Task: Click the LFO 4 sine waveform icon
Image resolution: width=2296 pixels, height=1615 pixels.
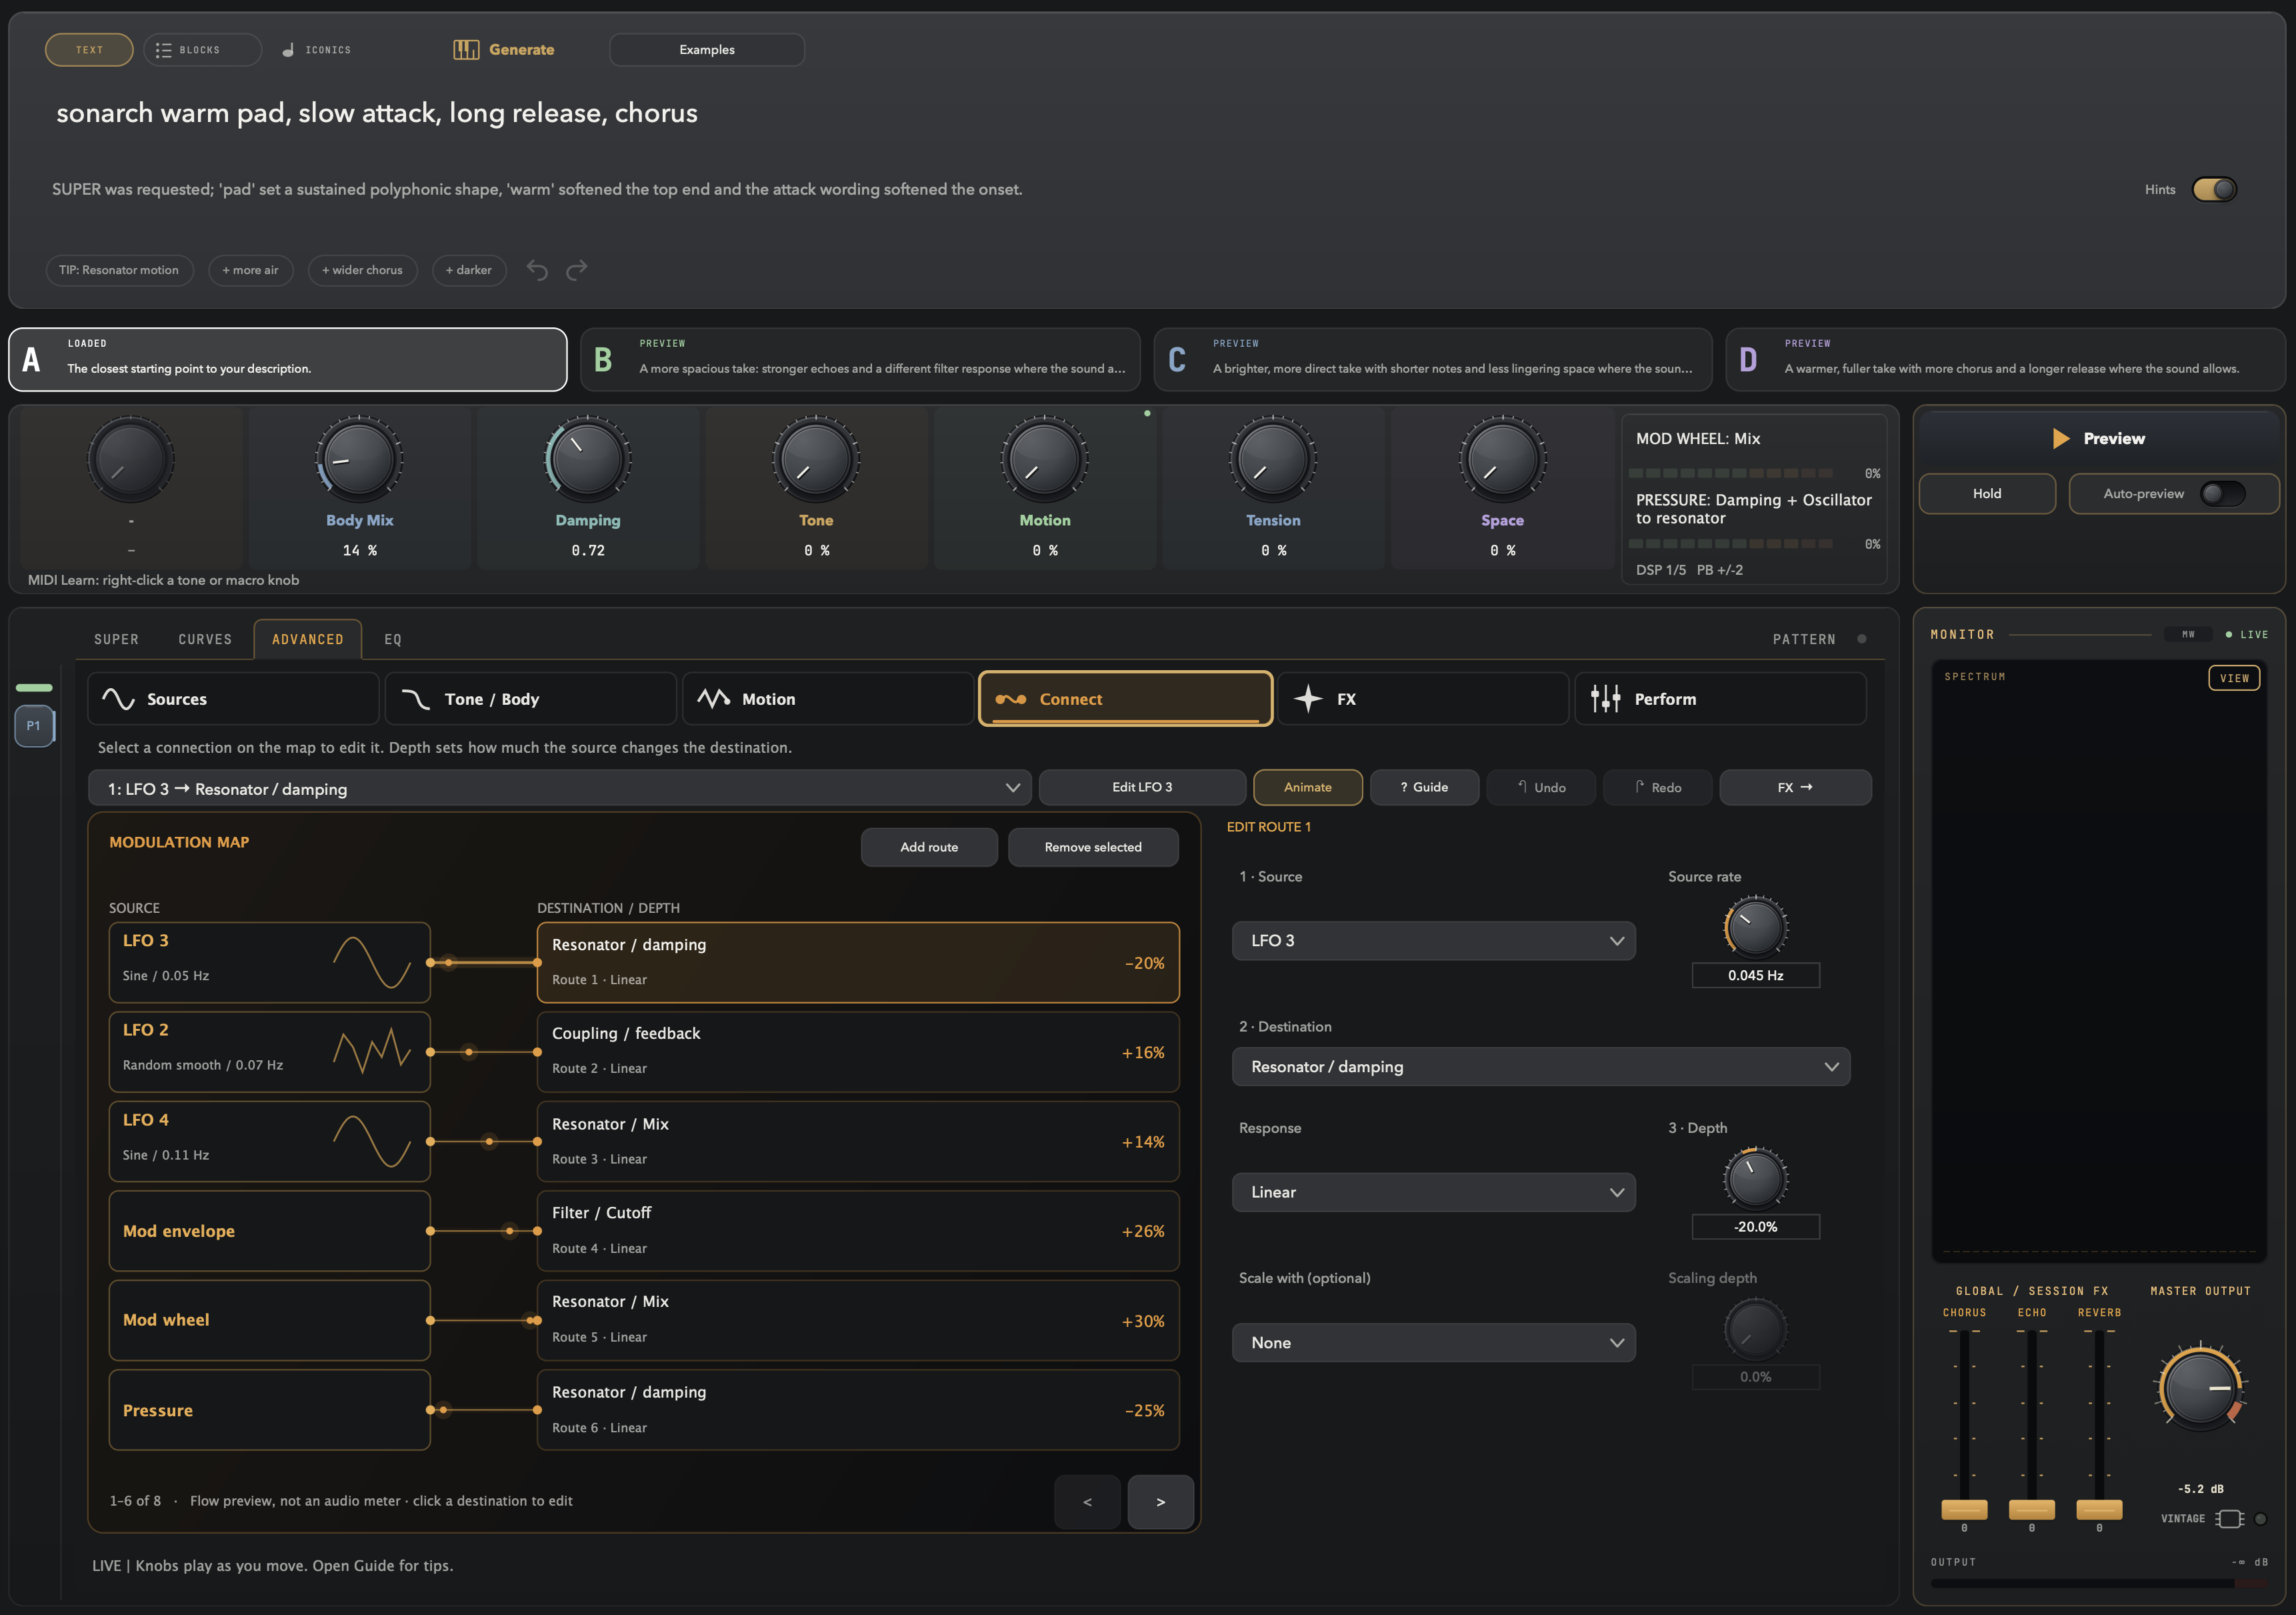Action: [372, 1142]
